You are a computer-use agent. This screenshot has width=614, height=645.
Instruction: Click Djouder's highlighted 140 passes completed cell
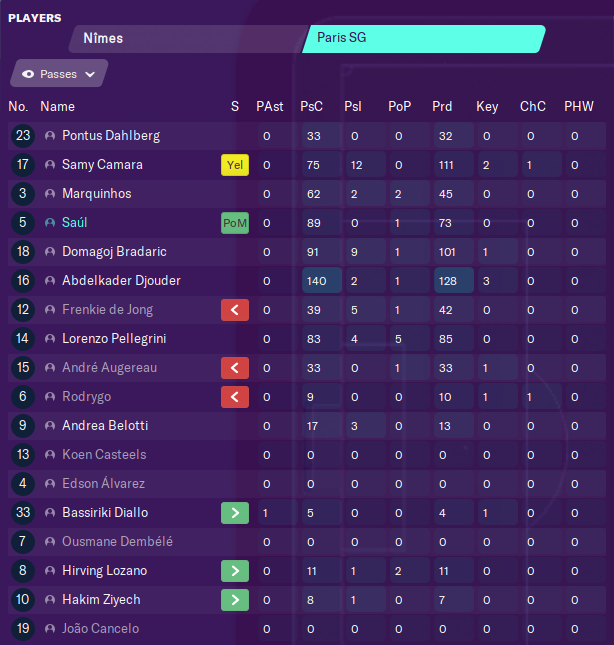322,281
